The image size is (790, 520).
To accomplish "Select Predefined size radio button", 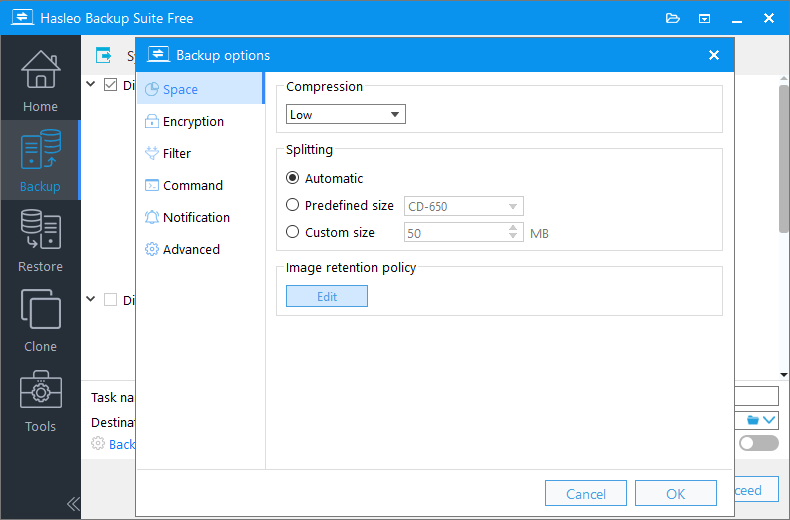I will tap(293, 205).
